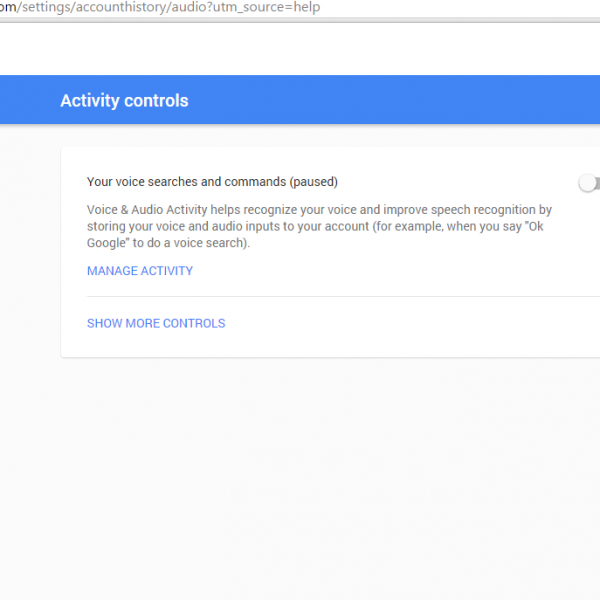Viewport: 600px width, 600px height.
Task: Enable the voice searches and commands toggle
Action: click(589, 183)
